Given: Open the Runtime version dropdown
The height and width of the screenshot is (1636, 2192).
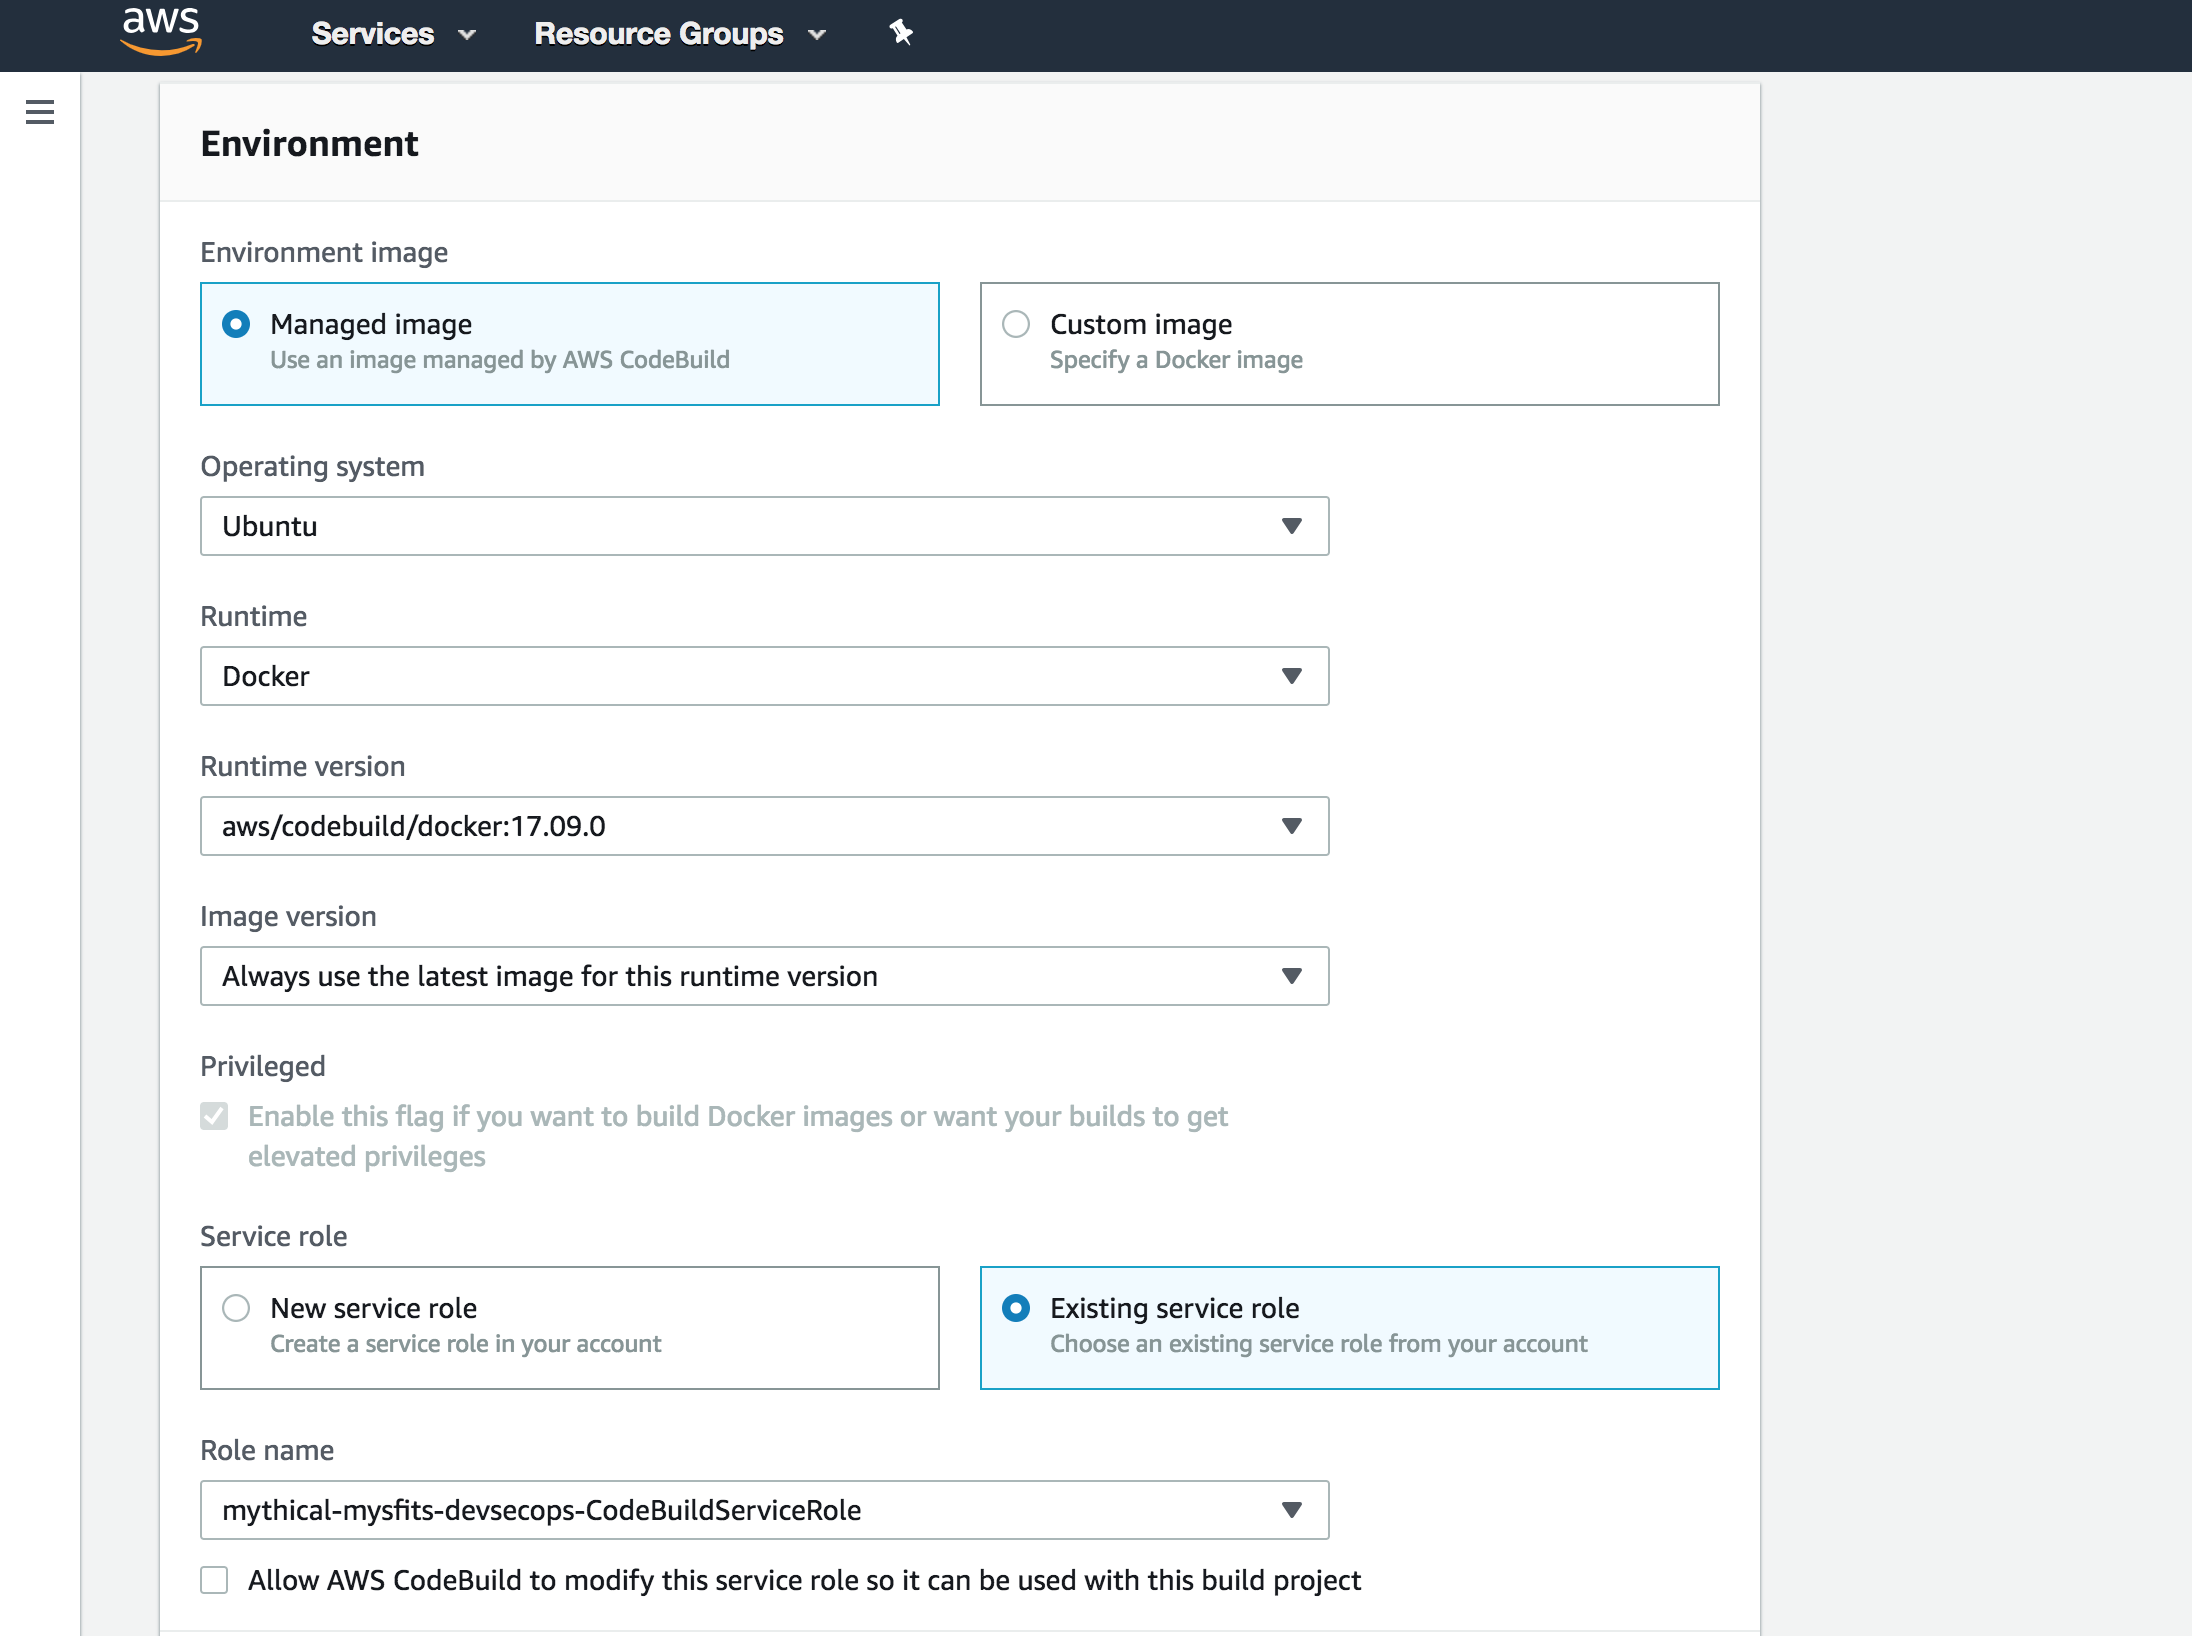Looking at the screenshot, I should coord(765,826).
